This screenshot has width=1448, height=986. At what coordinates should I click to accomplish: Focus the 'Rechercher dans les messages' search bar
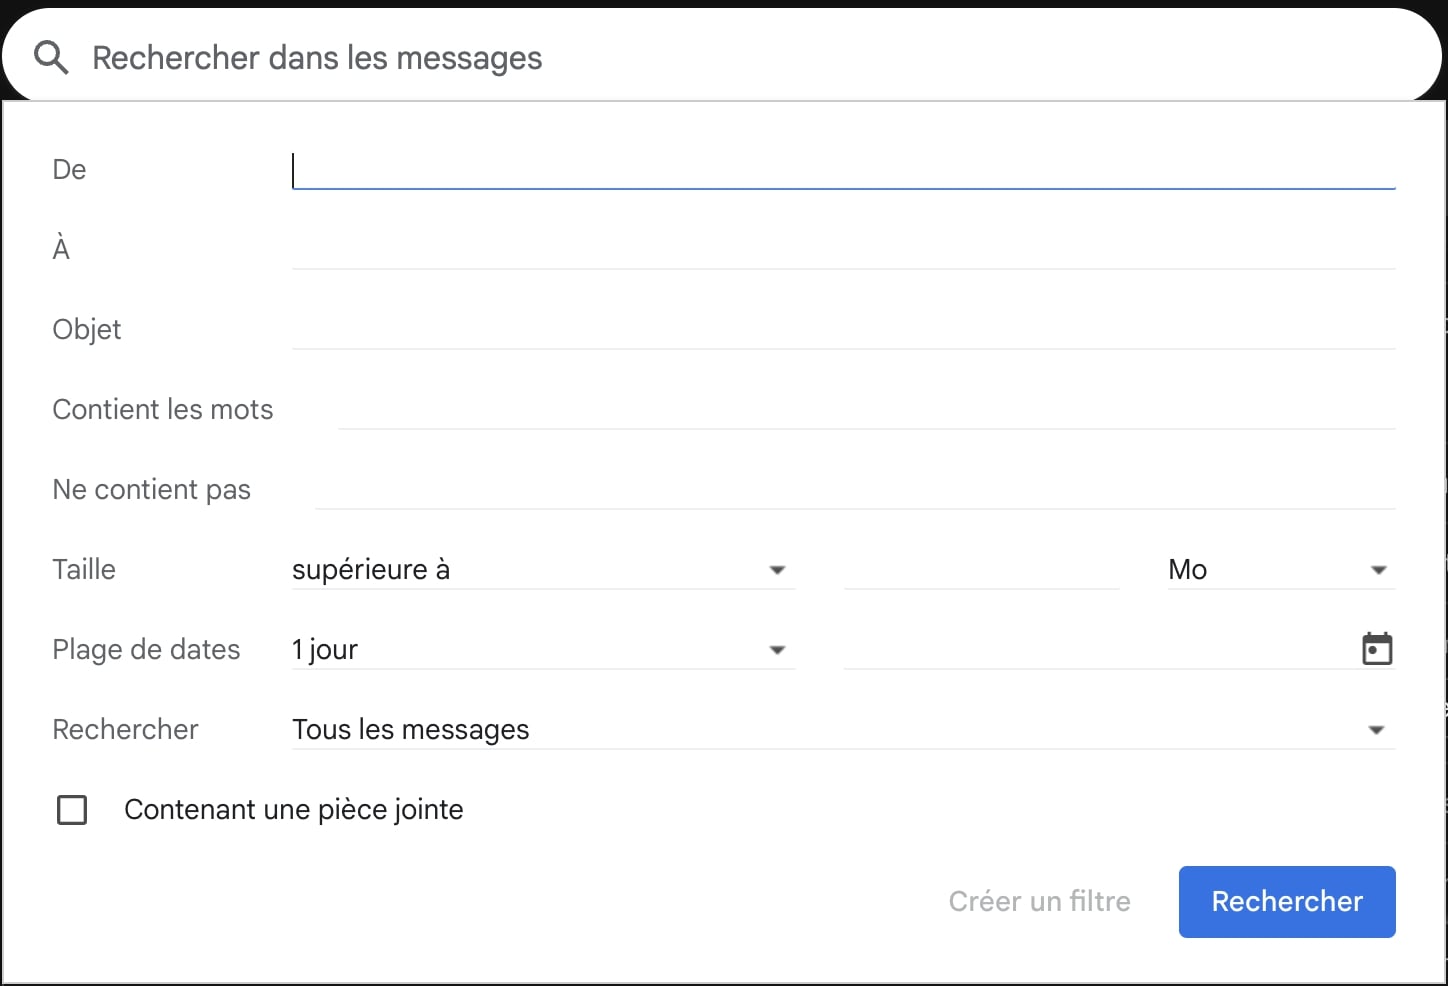tap(700, 58)
